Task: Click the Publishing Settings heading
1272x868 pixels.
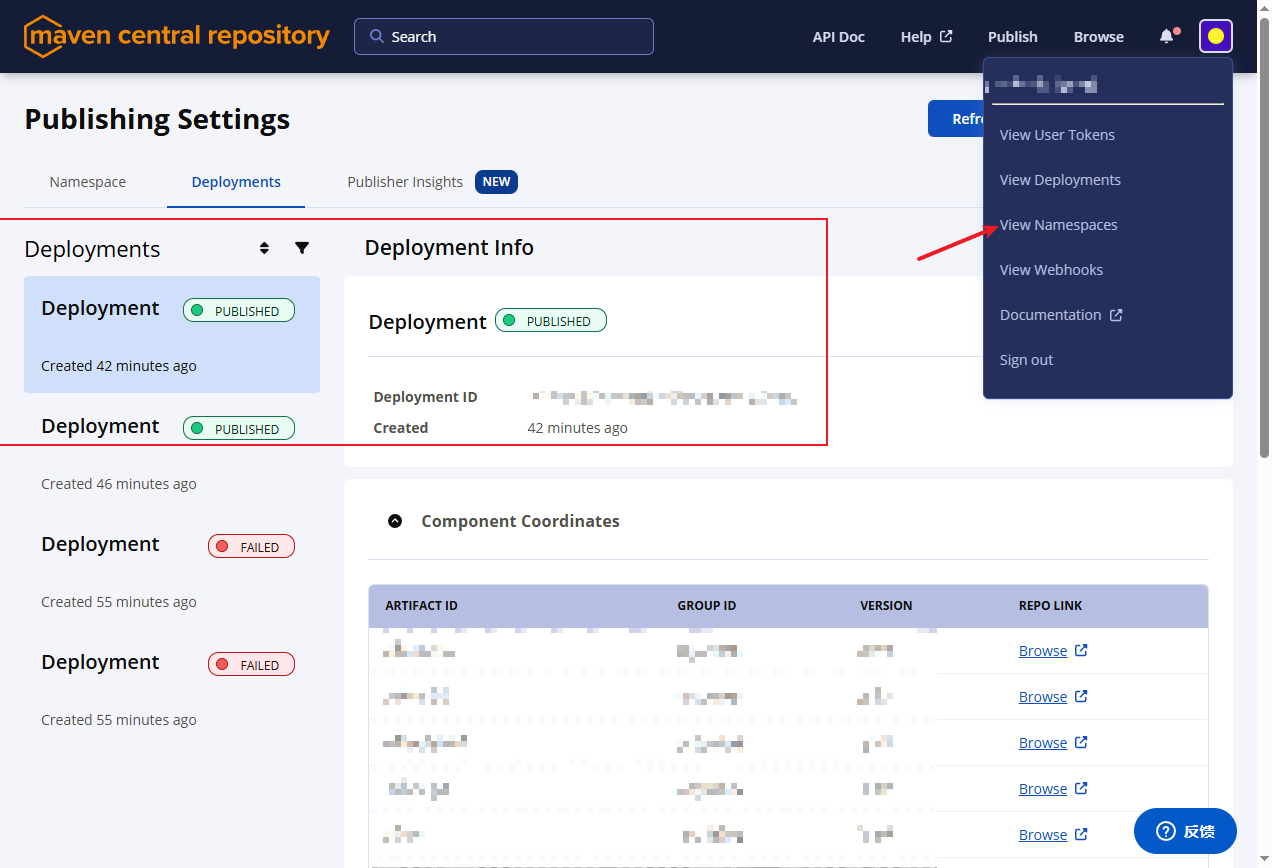Action: [x=157, y=119]
